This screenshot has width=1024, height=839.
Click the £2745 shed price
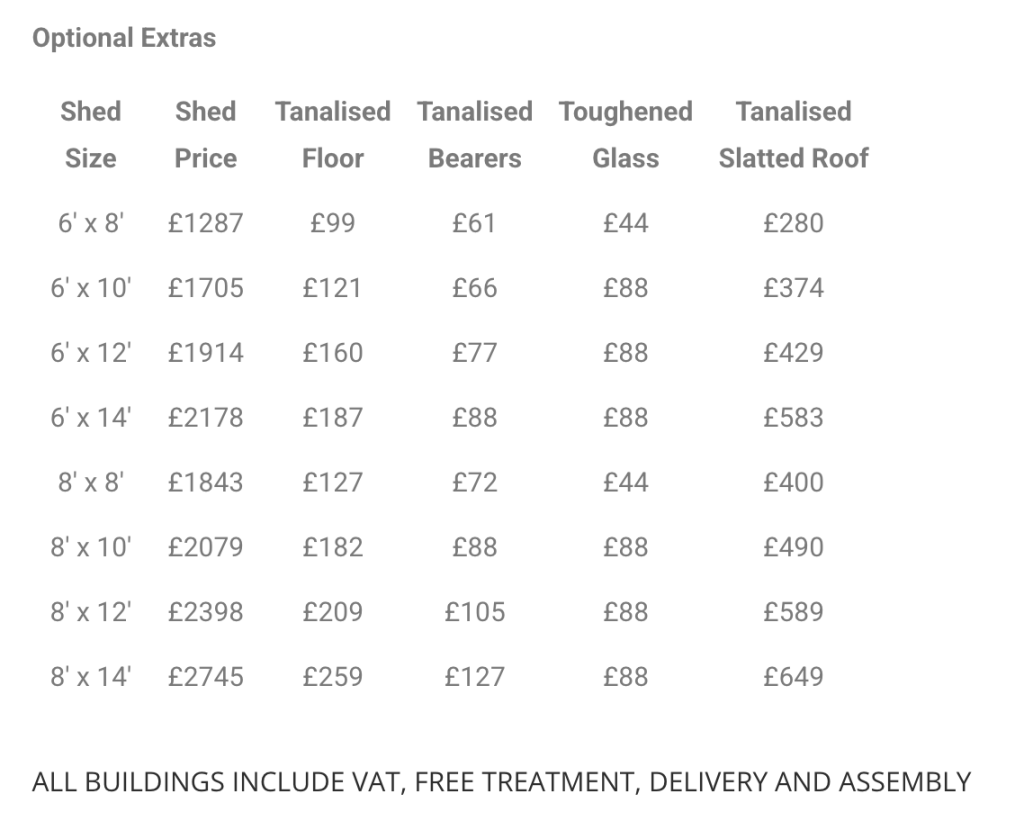[x=206, y=676]
